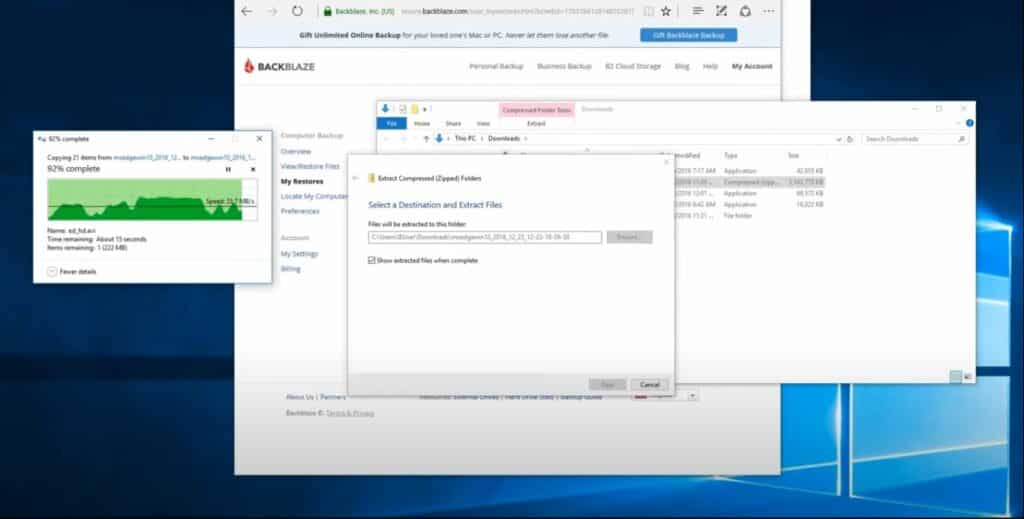Open the Preferences sidebar link

(x=300, y=212)
